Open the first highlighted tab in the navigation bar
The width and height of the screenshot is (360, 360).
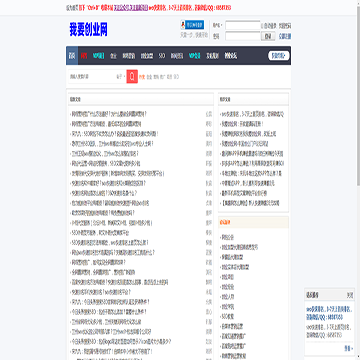(72, 56)
